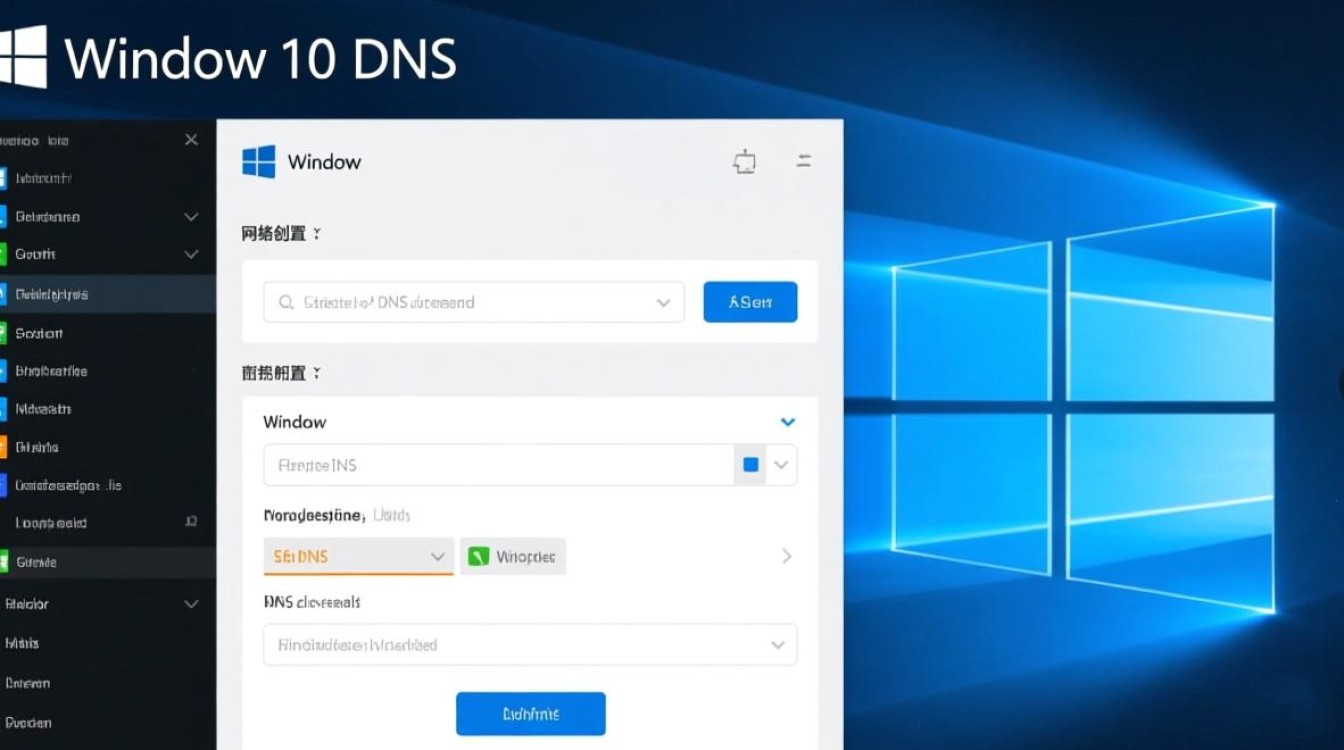The image size is (1344, 750).
Task: Click the blue confirm button at the bottom
Action: click(531, 713)
